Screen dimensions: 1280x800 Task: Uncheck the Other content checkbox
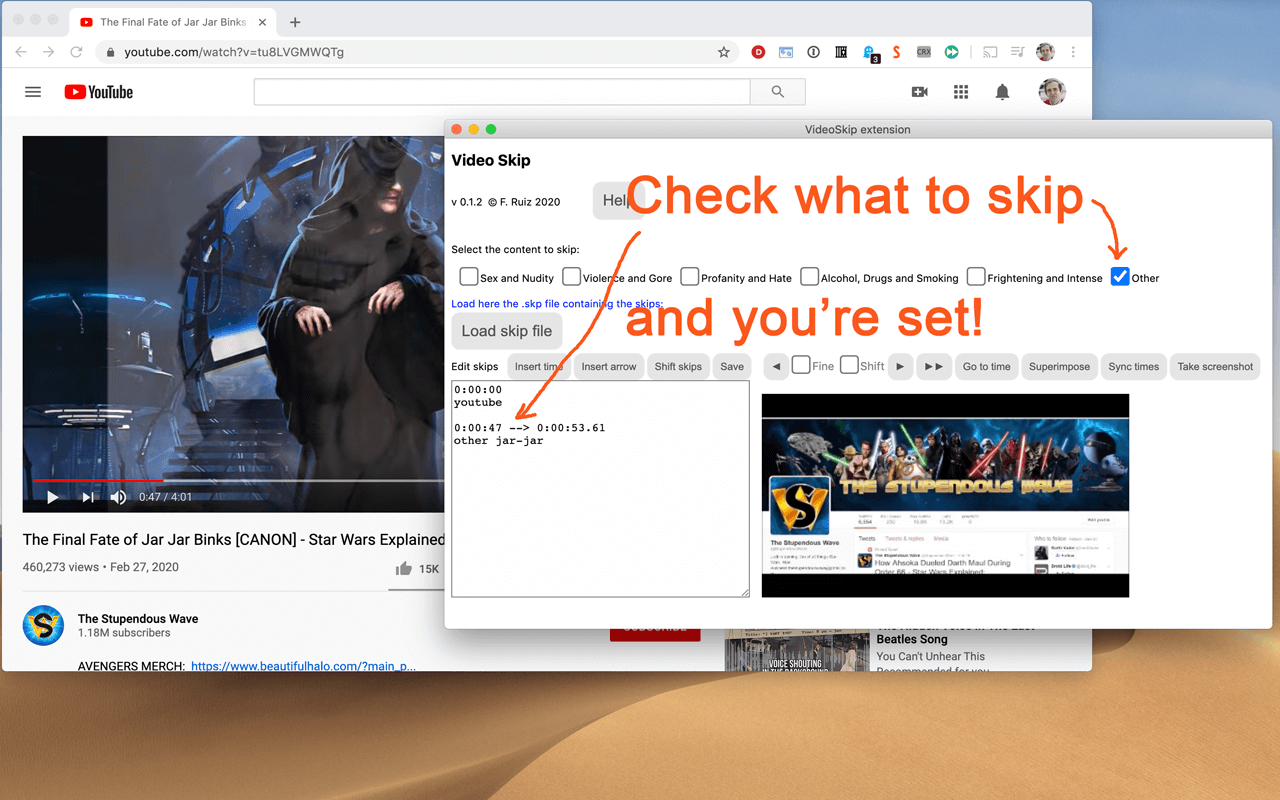coord(1119,277)
